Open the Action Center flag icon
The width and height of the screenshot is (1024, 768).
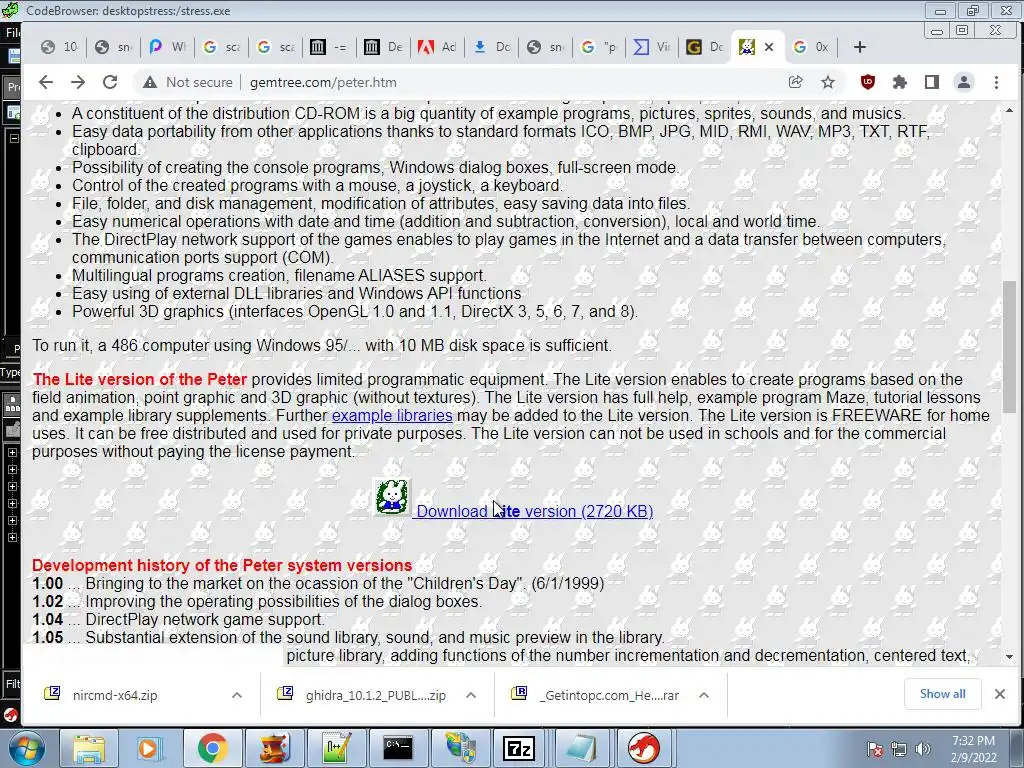[874, 749]
